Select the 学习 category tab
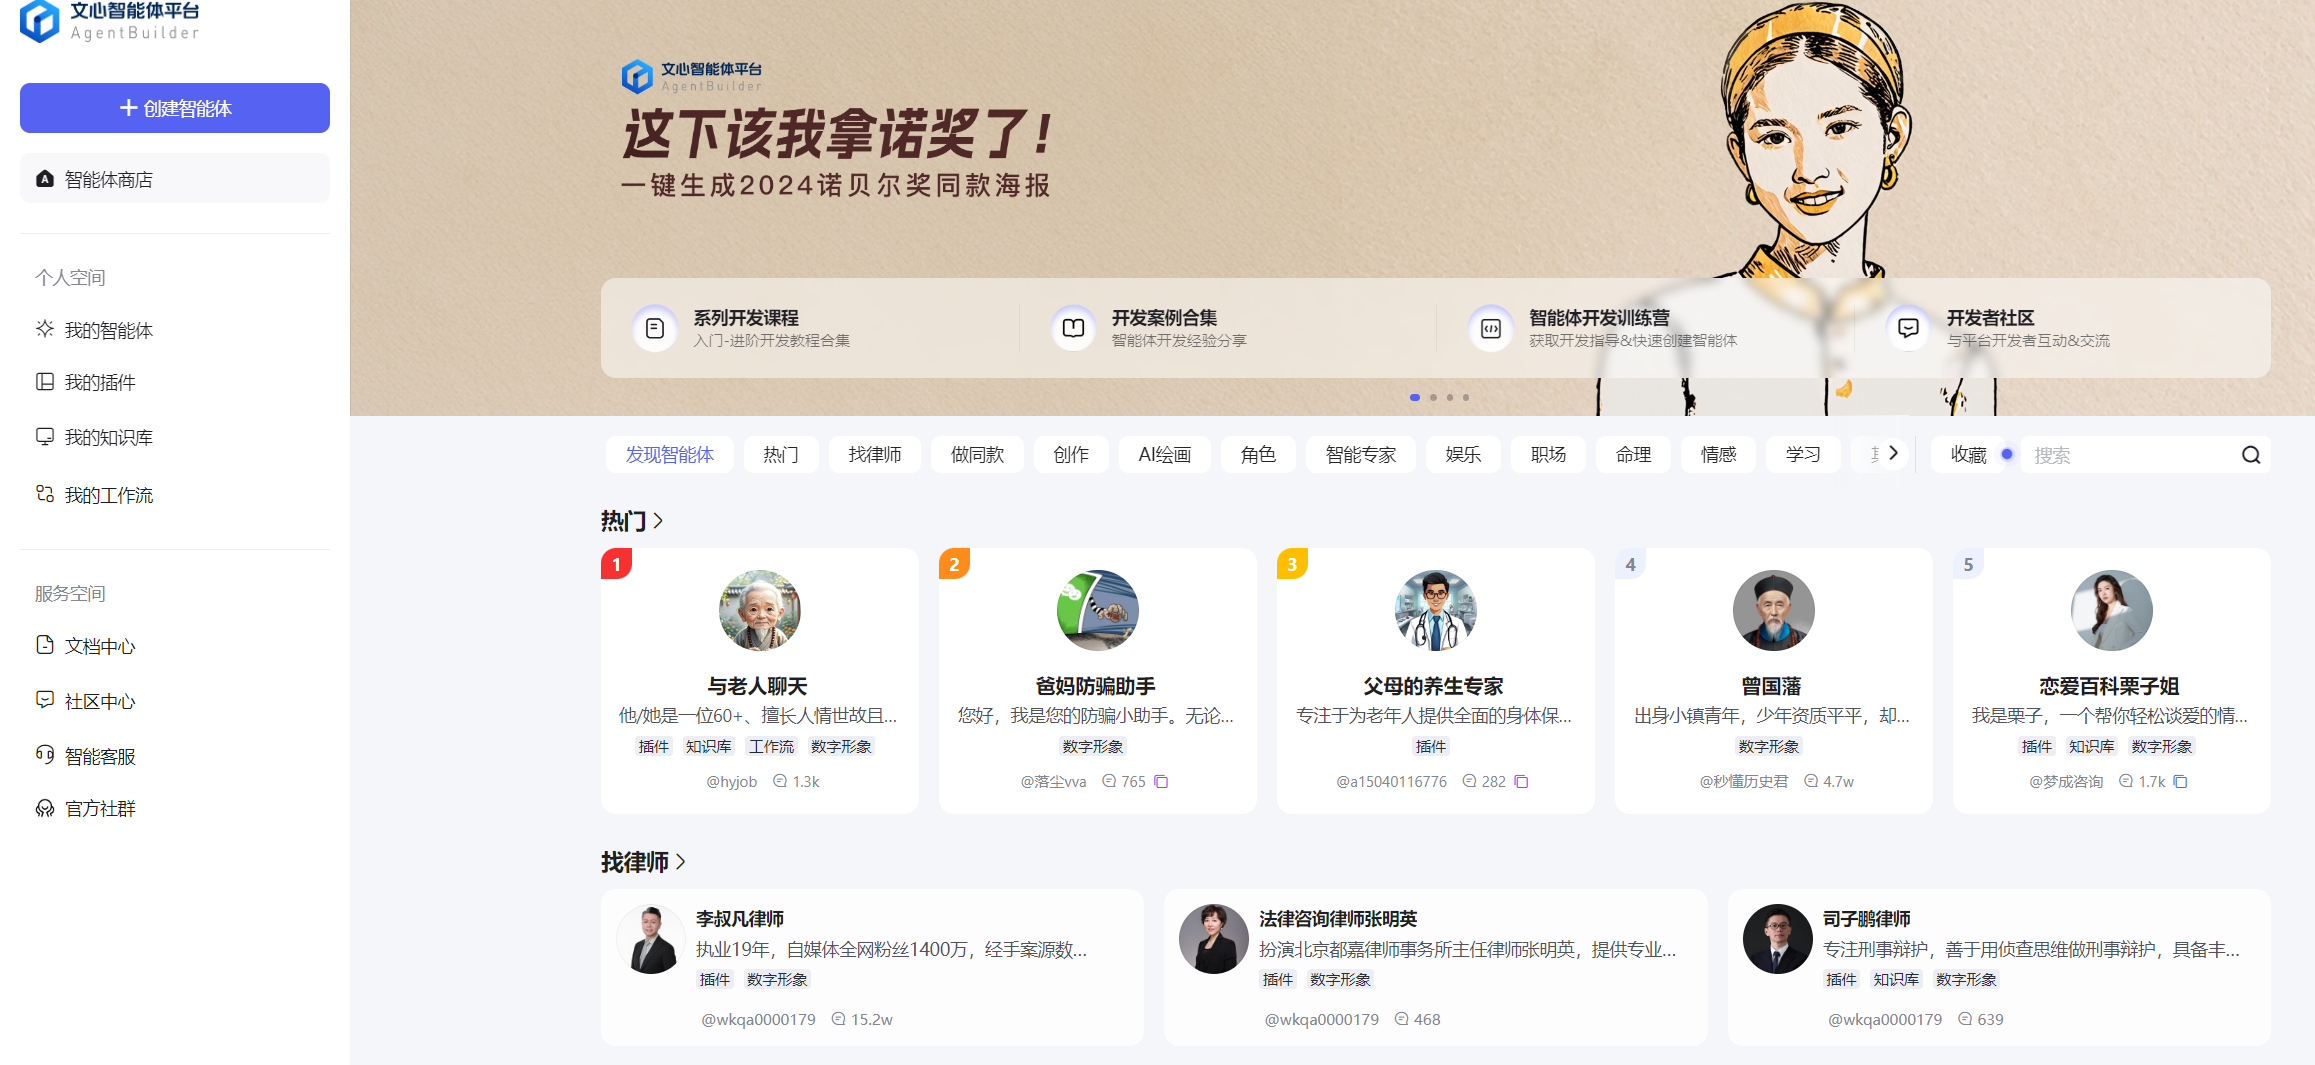This screenshot has width=2315, height=1065. tap(1803, 455)
